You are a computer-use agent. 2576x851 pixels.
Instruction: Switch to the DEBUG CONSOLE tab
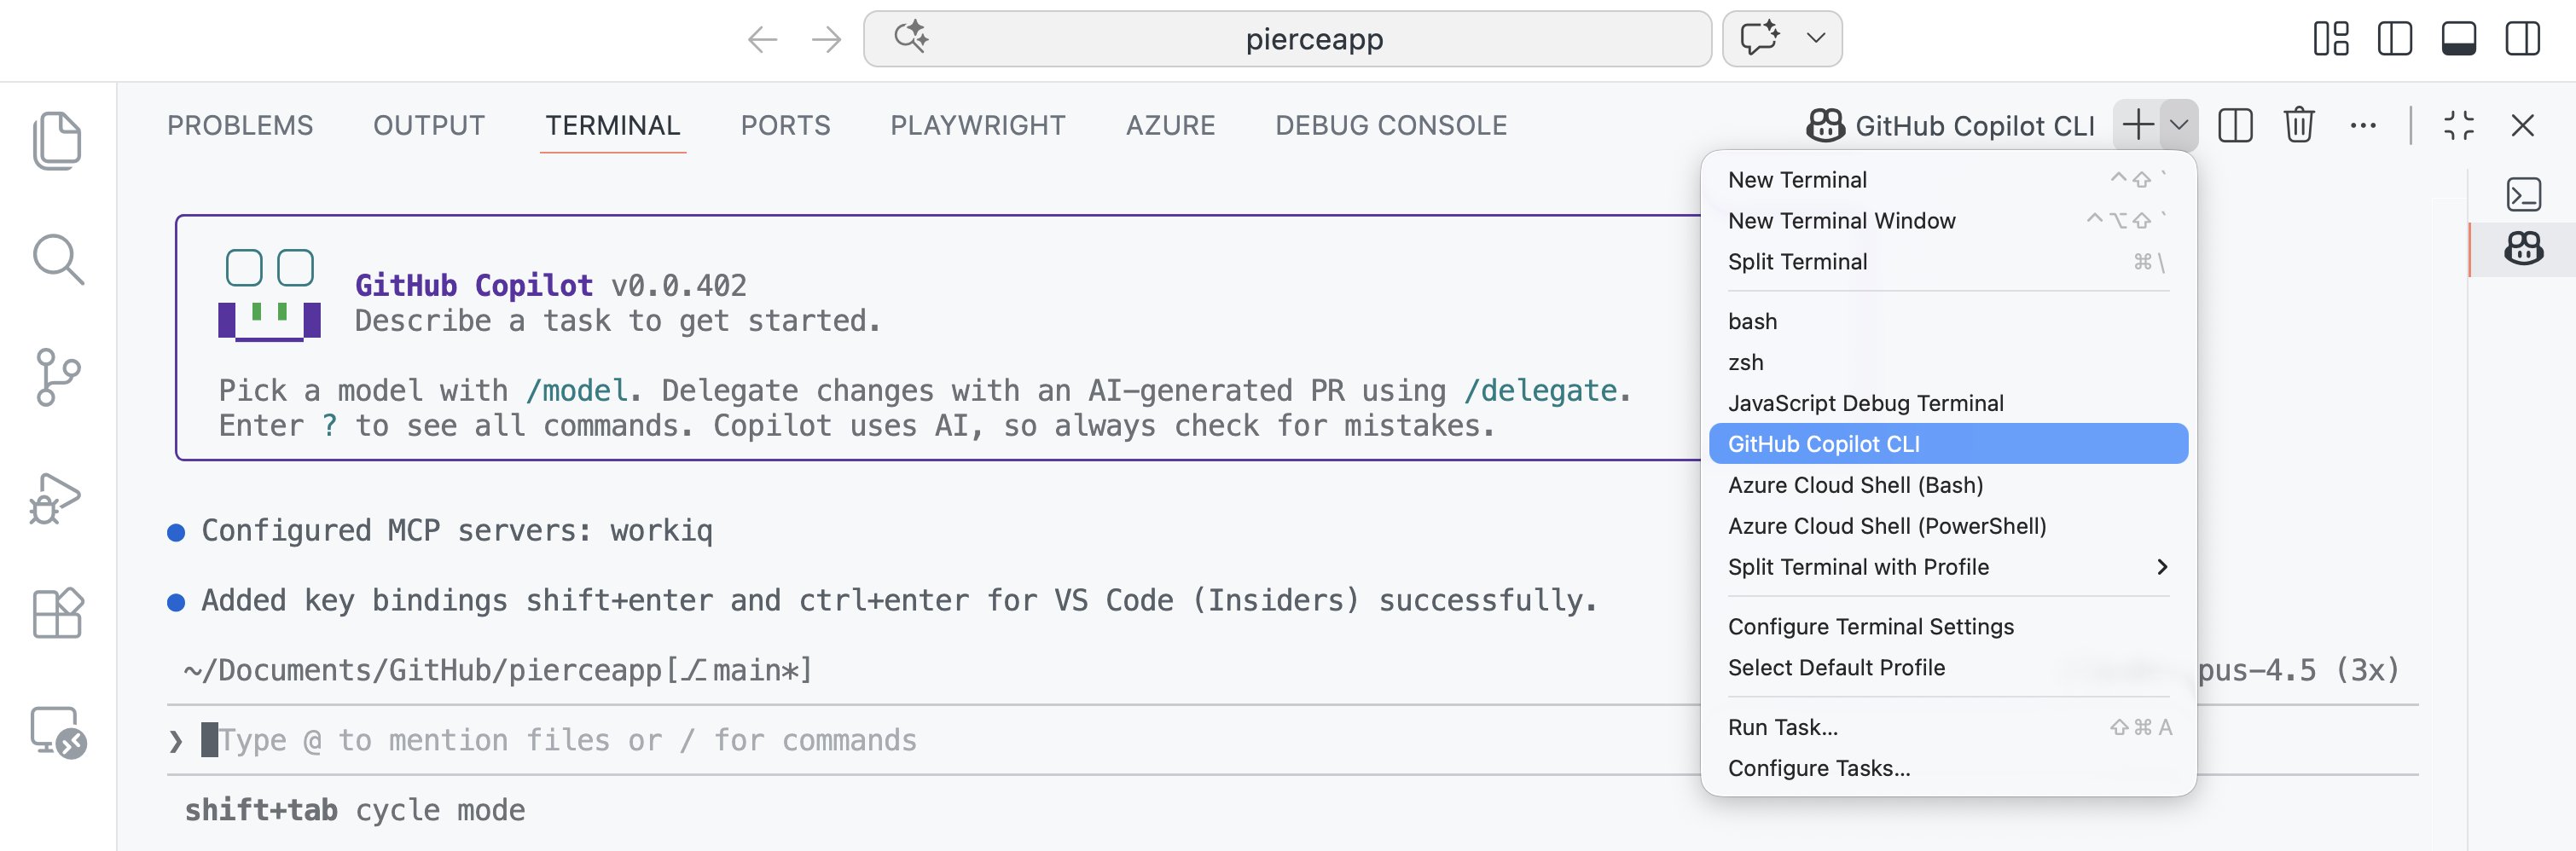(1390, 125)
